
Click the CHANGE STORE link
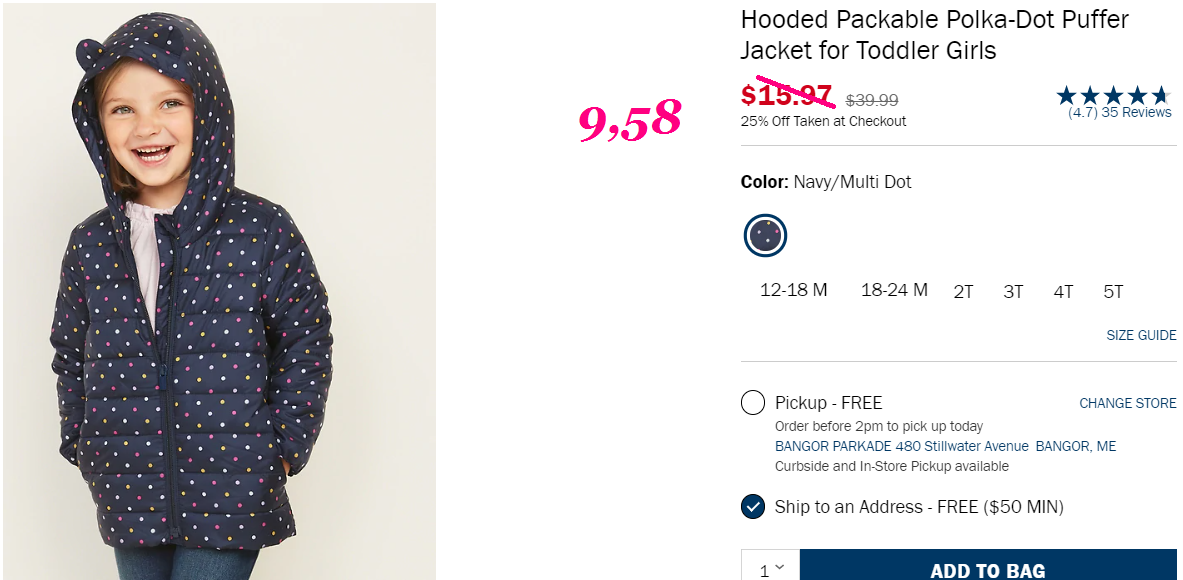click(1127, 404)
